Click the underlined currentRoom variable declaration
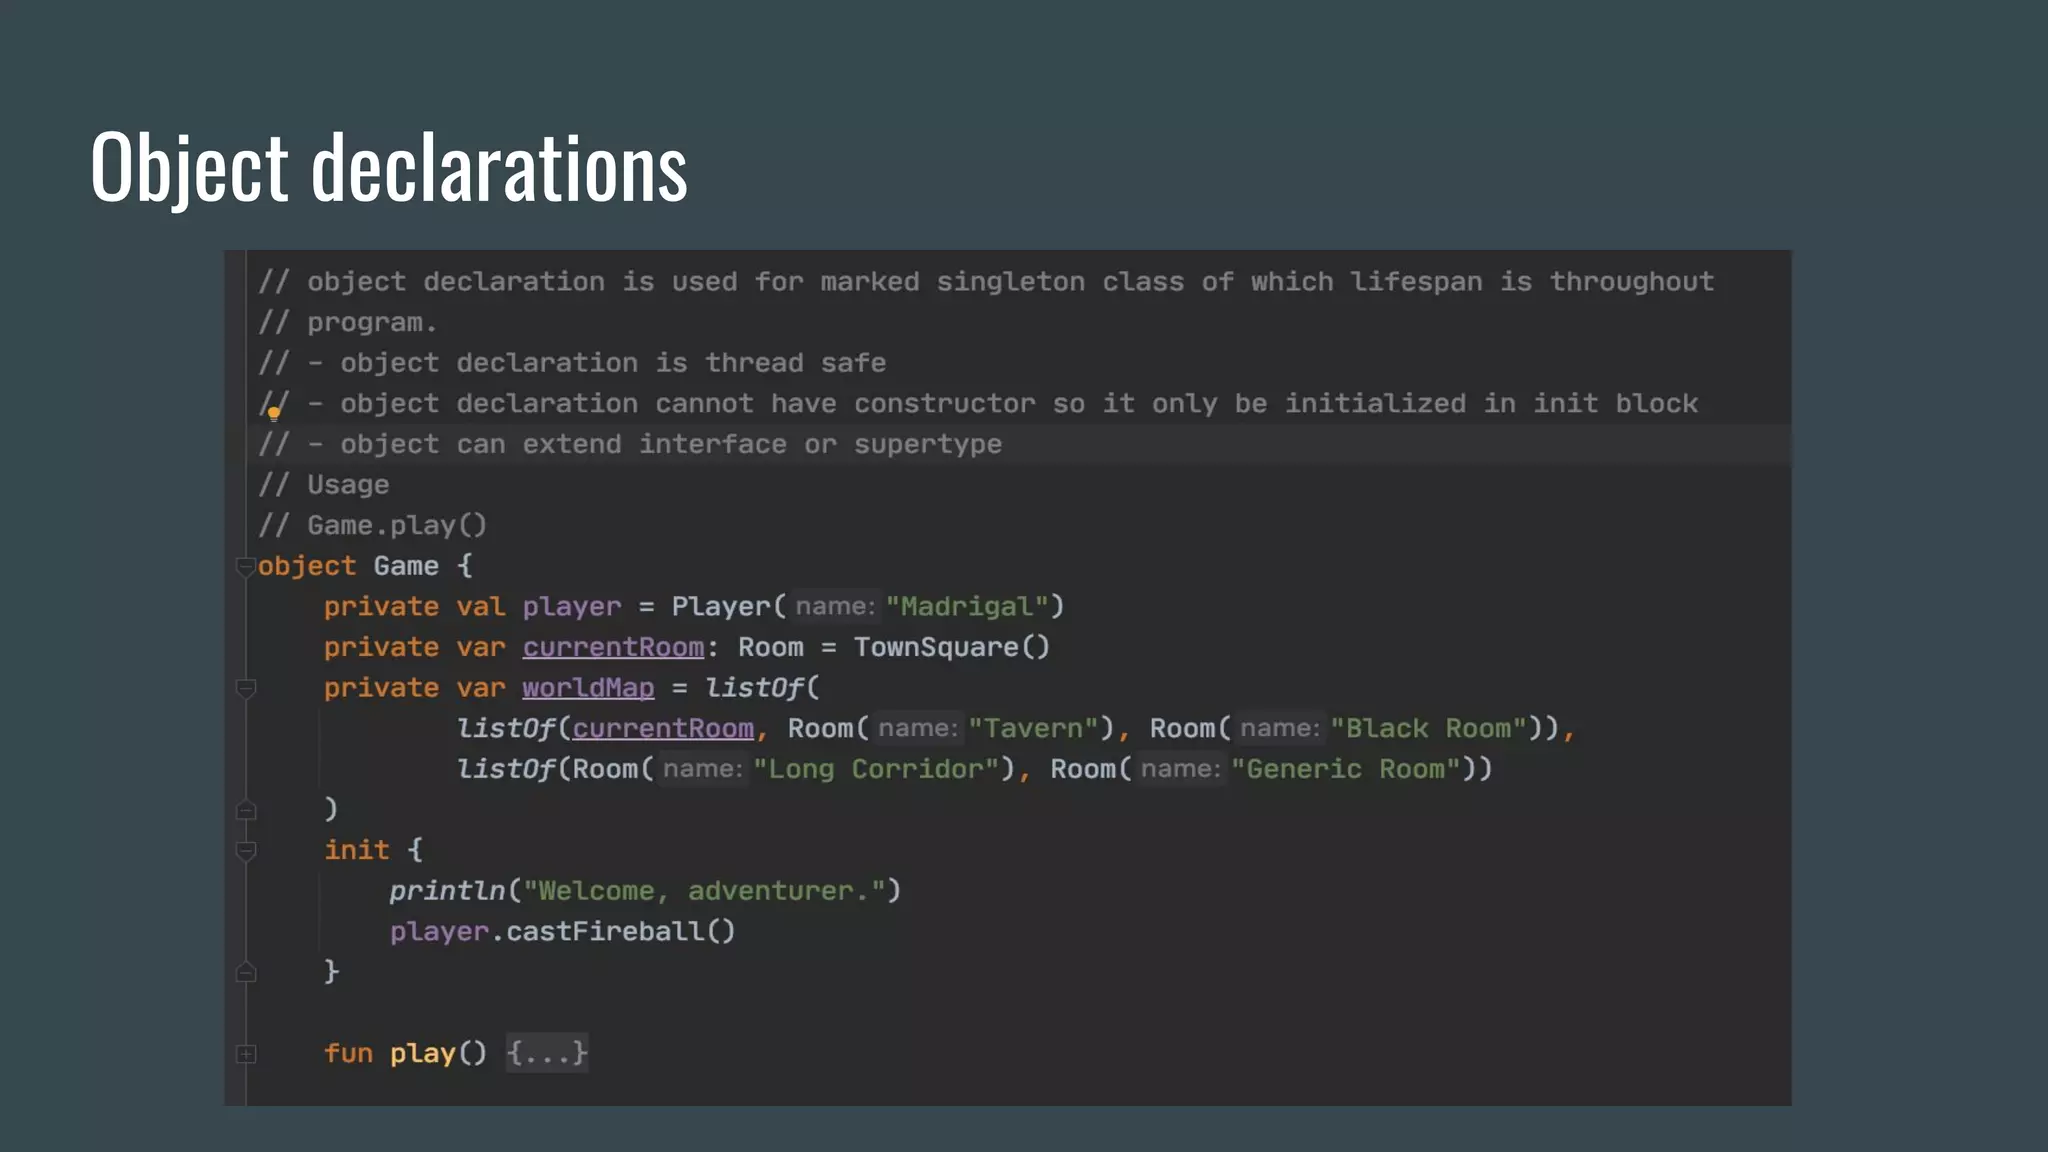The image size is (2048, 1152). pos(613,648)
